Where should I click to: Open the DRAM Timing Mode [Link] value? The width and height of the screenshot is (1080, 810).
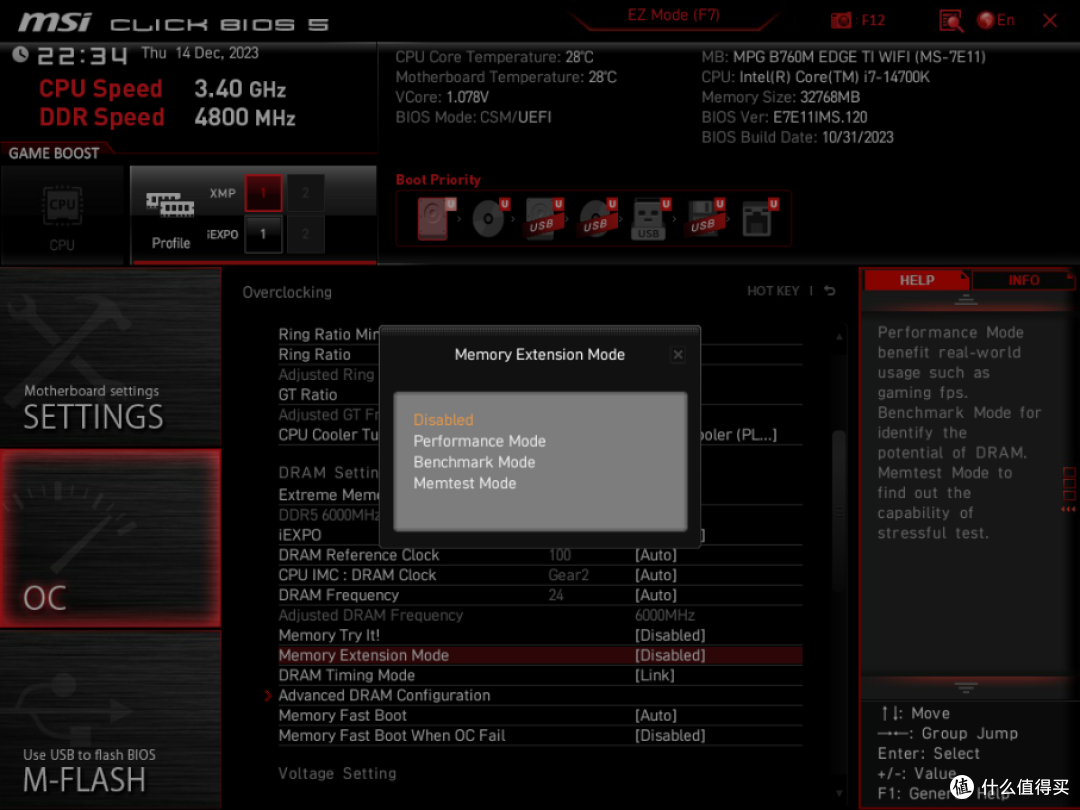[654, 676]
